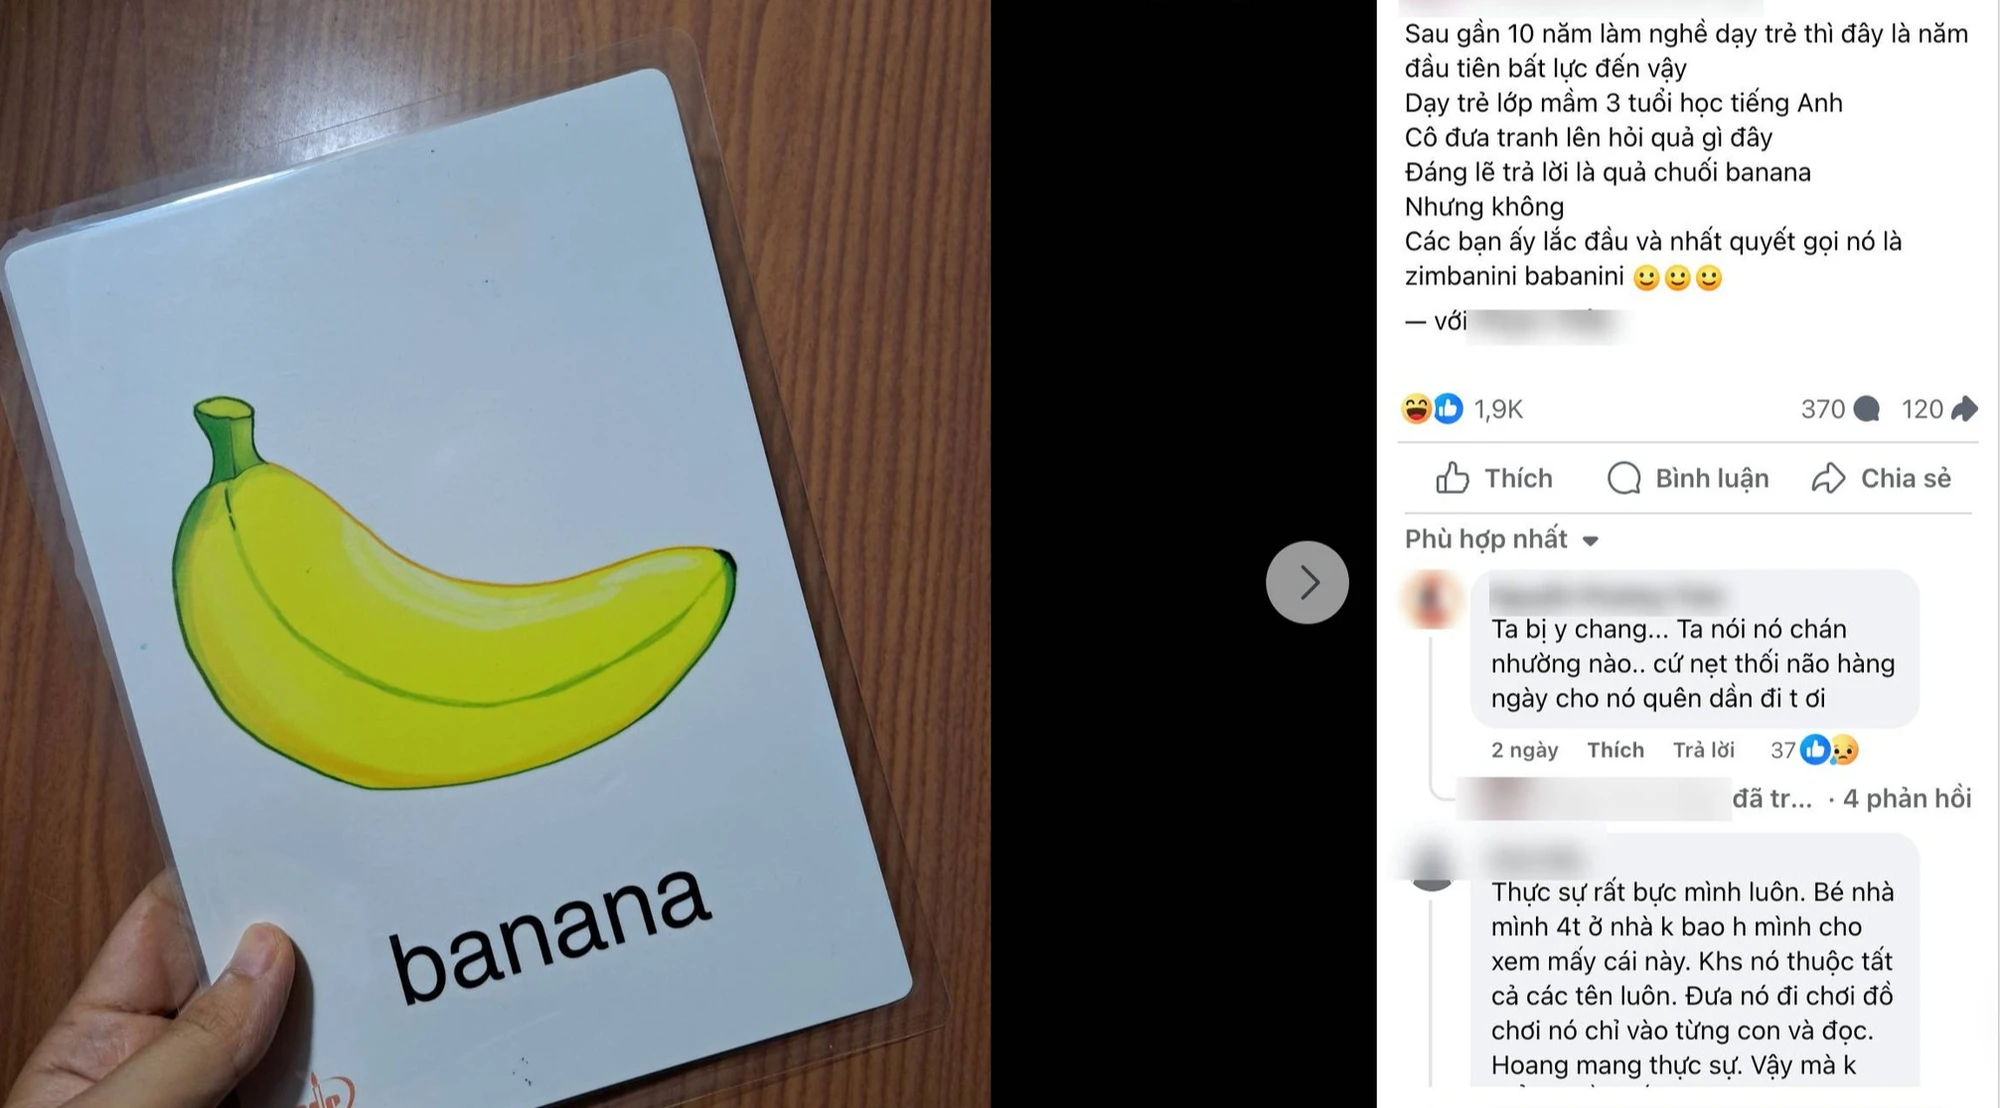Reply to the first comment via Trả lời
This screenshot has height=1108, width=2000.
click(x=1704, y=750)
